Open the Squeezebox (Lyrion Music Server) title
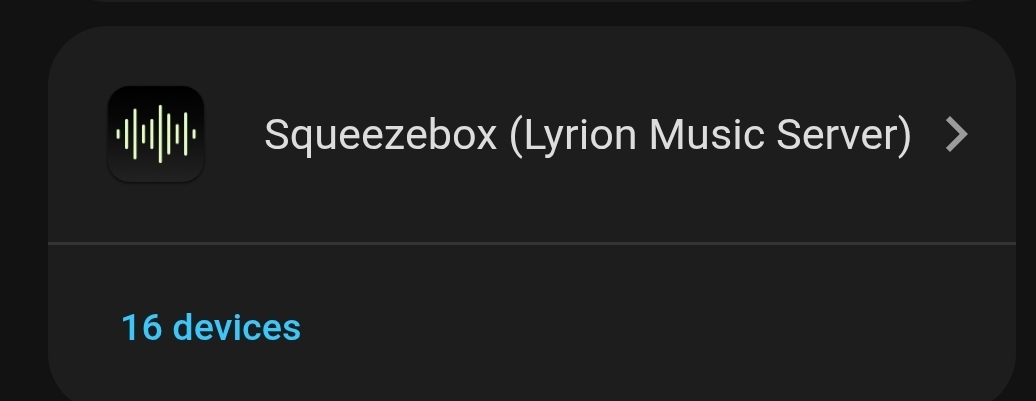Image resolution: width=1036 pixels, height=401 pixels. 587,134
